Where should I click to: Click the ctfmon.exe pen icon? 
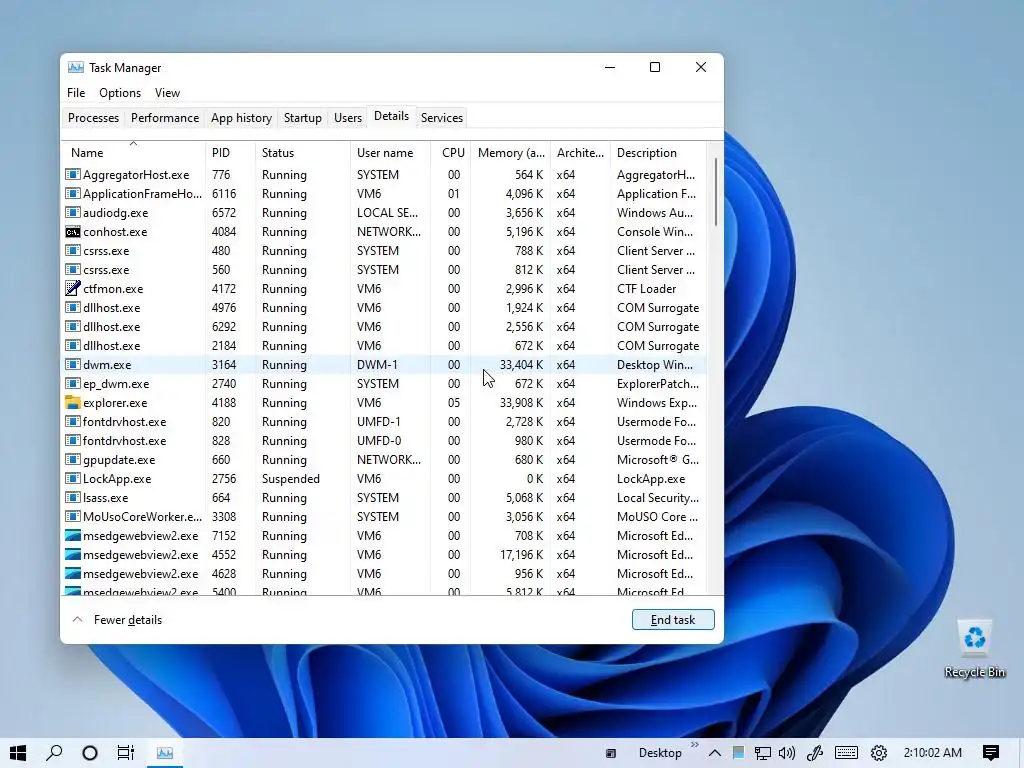tap(72, 289)
